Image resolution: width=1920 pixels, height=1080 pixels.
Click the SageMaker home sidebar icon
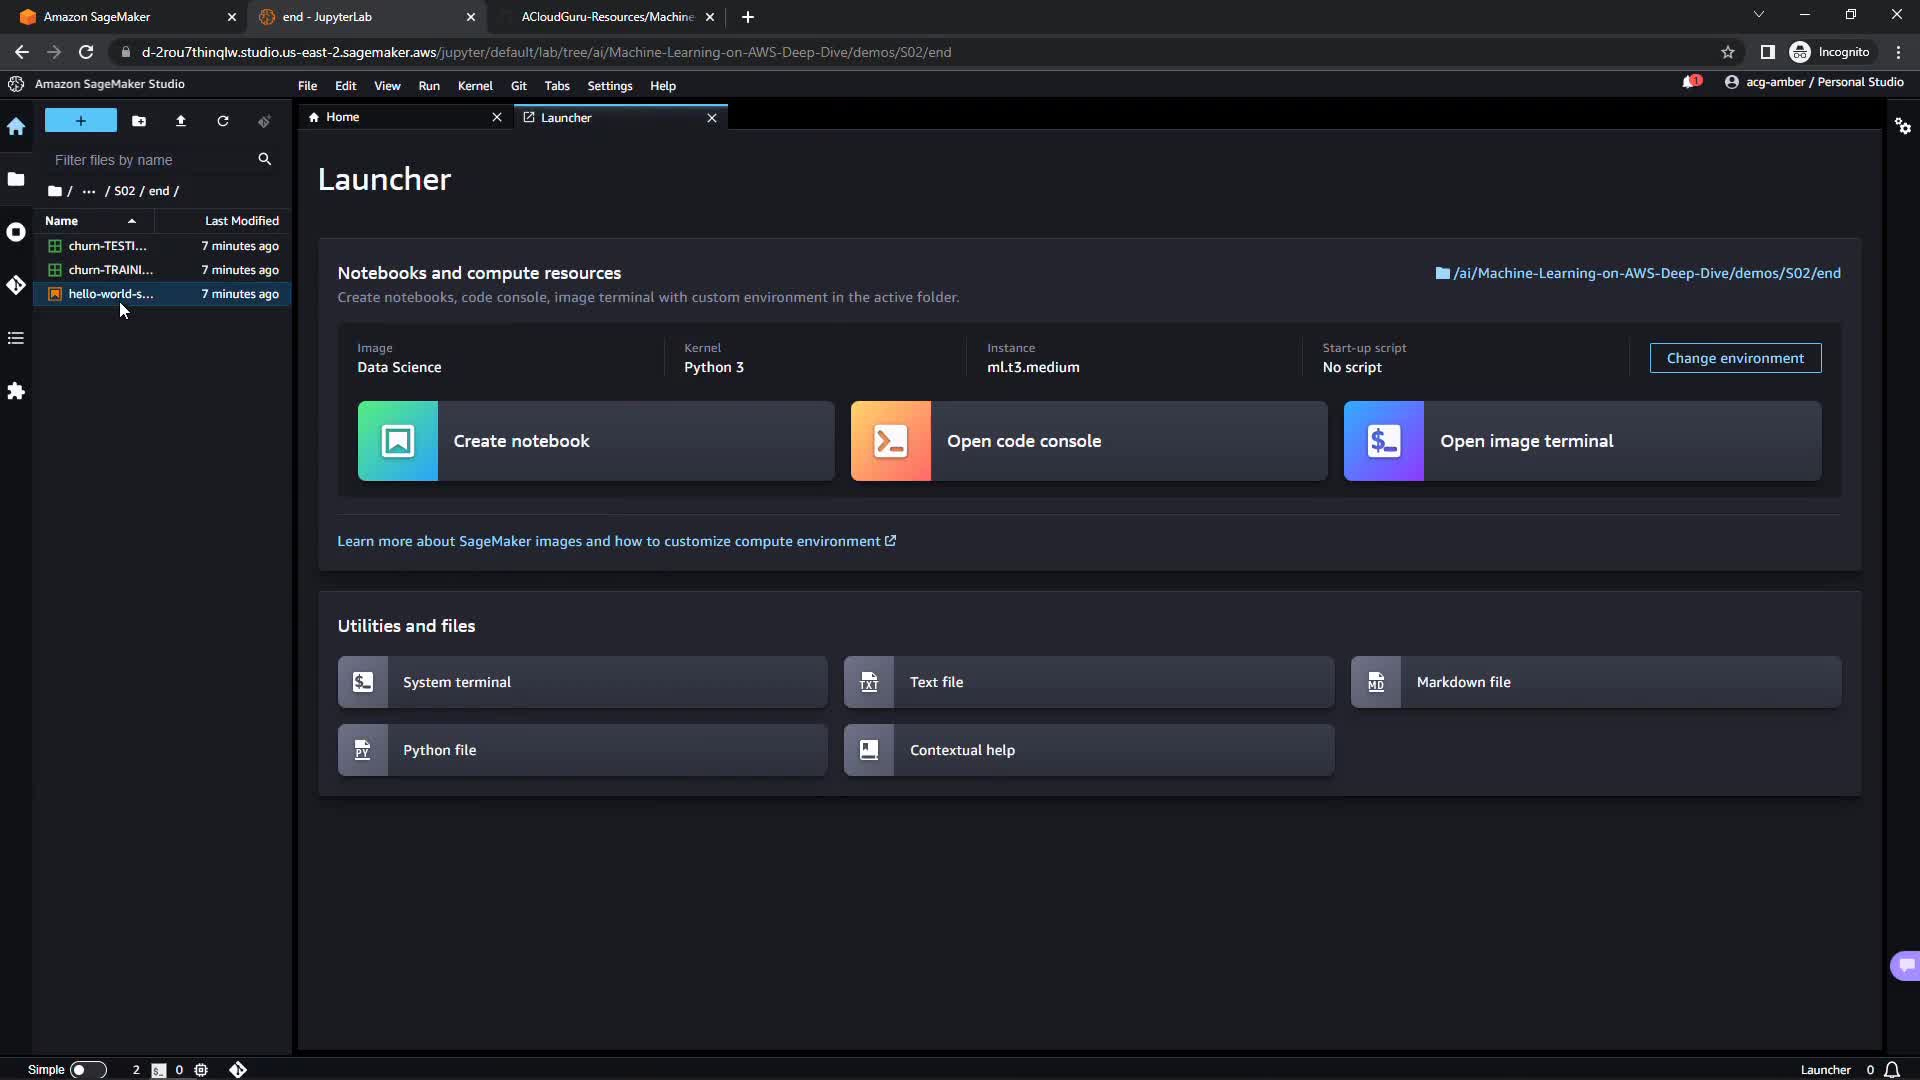tap(16, 126)
